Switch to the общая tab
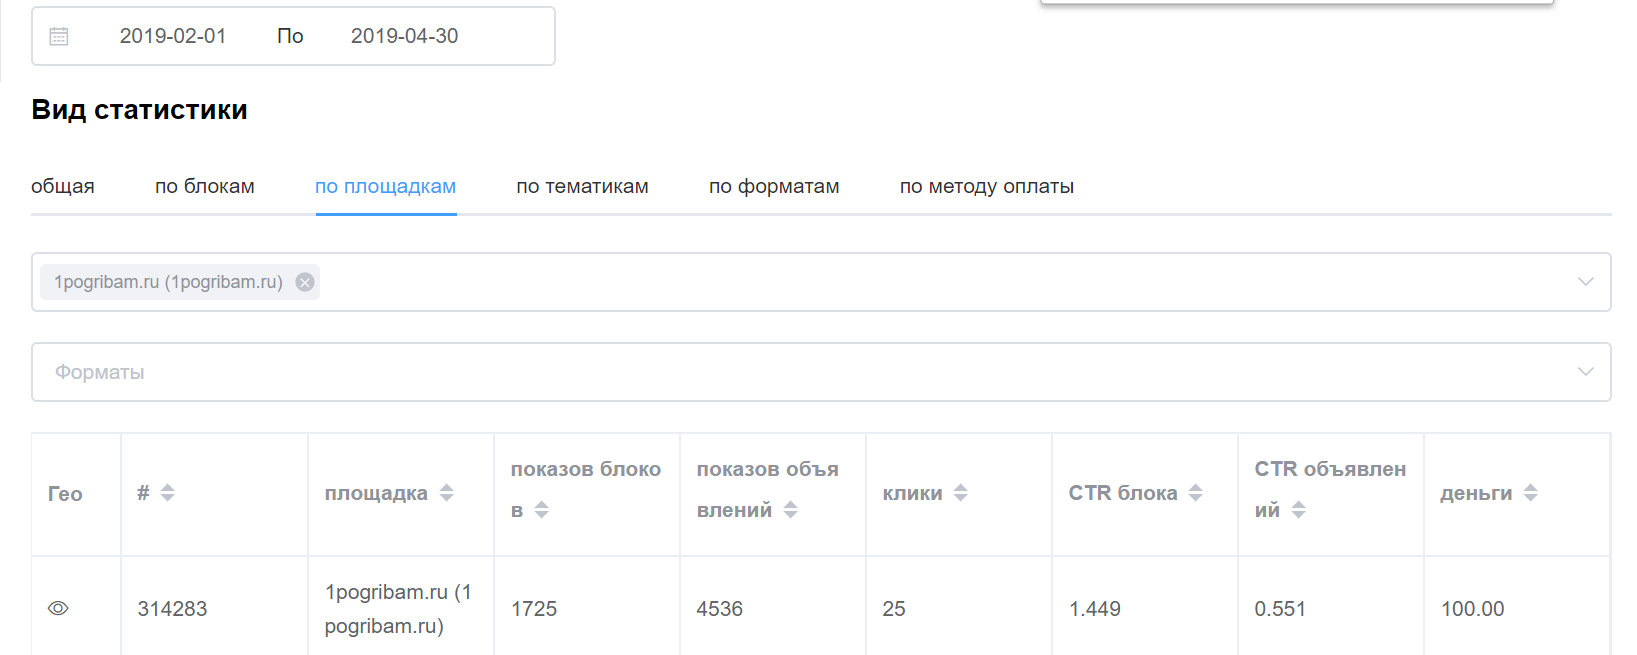This screenshot has height=655, width=1637. 63,187
